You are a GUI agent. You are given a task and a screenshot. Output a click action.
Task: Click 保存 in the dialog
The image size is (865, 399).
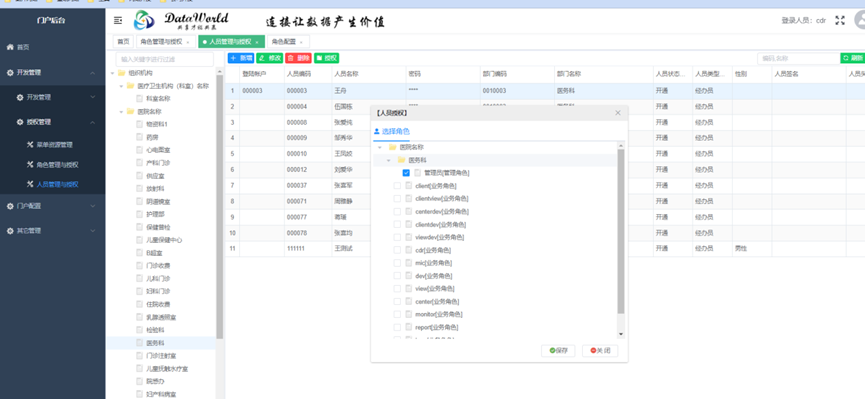[559, 350]
